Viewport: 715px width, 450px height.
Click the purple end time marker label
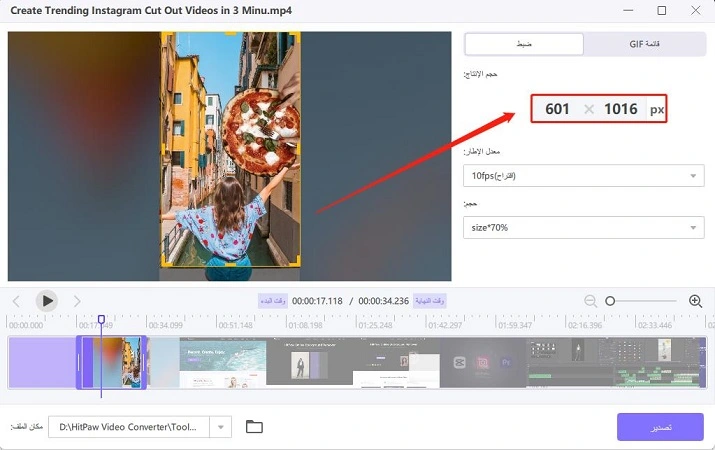click(x=430, y=300)
